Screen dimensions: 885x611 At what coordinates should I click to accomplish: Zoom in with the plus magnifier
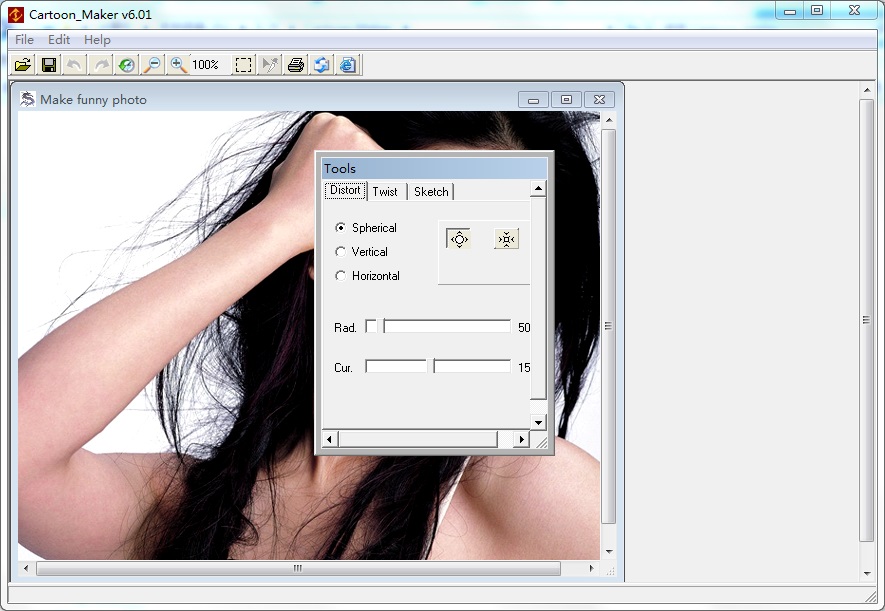tap(178, 65)
